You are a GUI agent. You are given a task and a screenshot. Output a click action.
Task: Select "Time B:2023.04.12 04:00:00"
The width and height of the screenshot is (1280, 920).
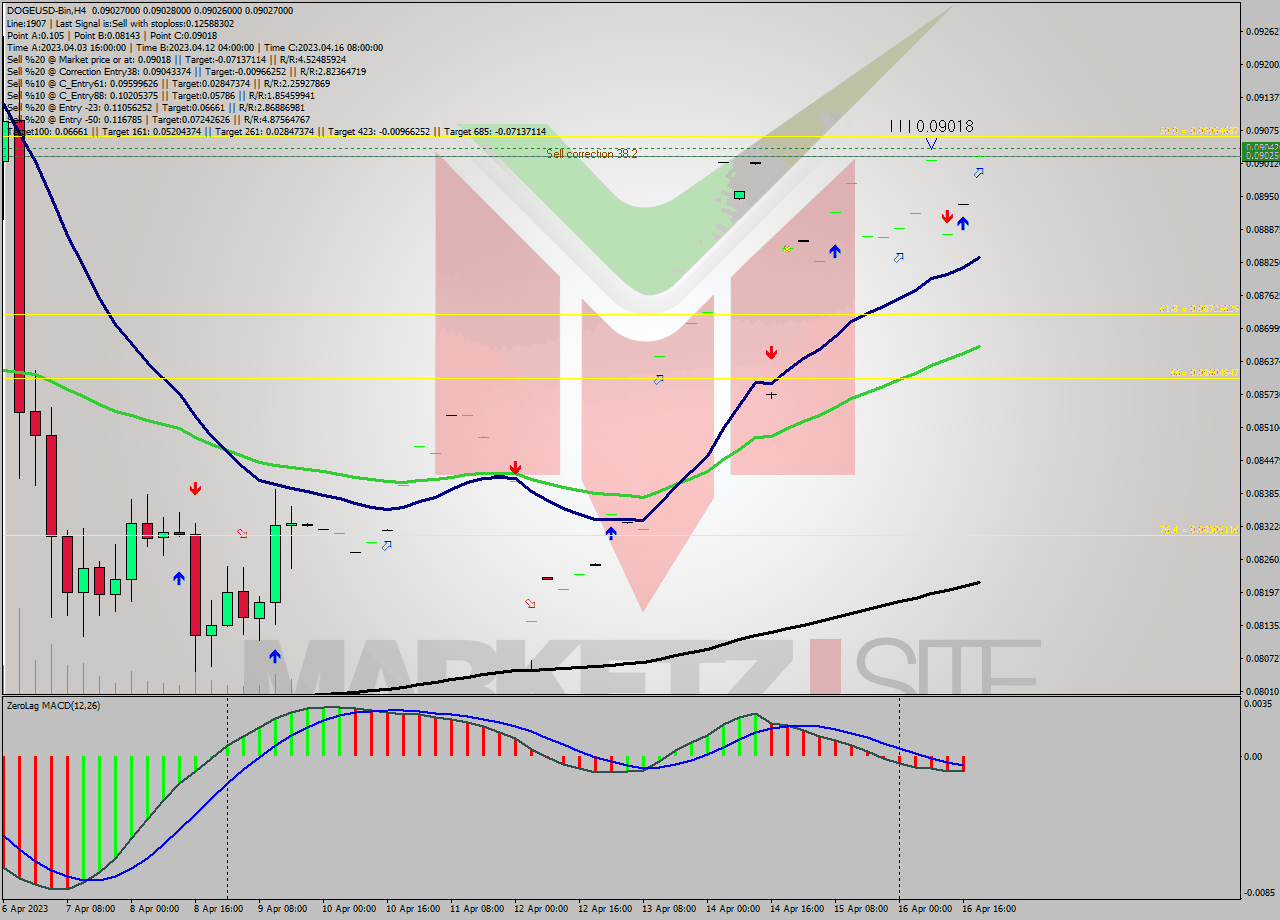[194, 47]
